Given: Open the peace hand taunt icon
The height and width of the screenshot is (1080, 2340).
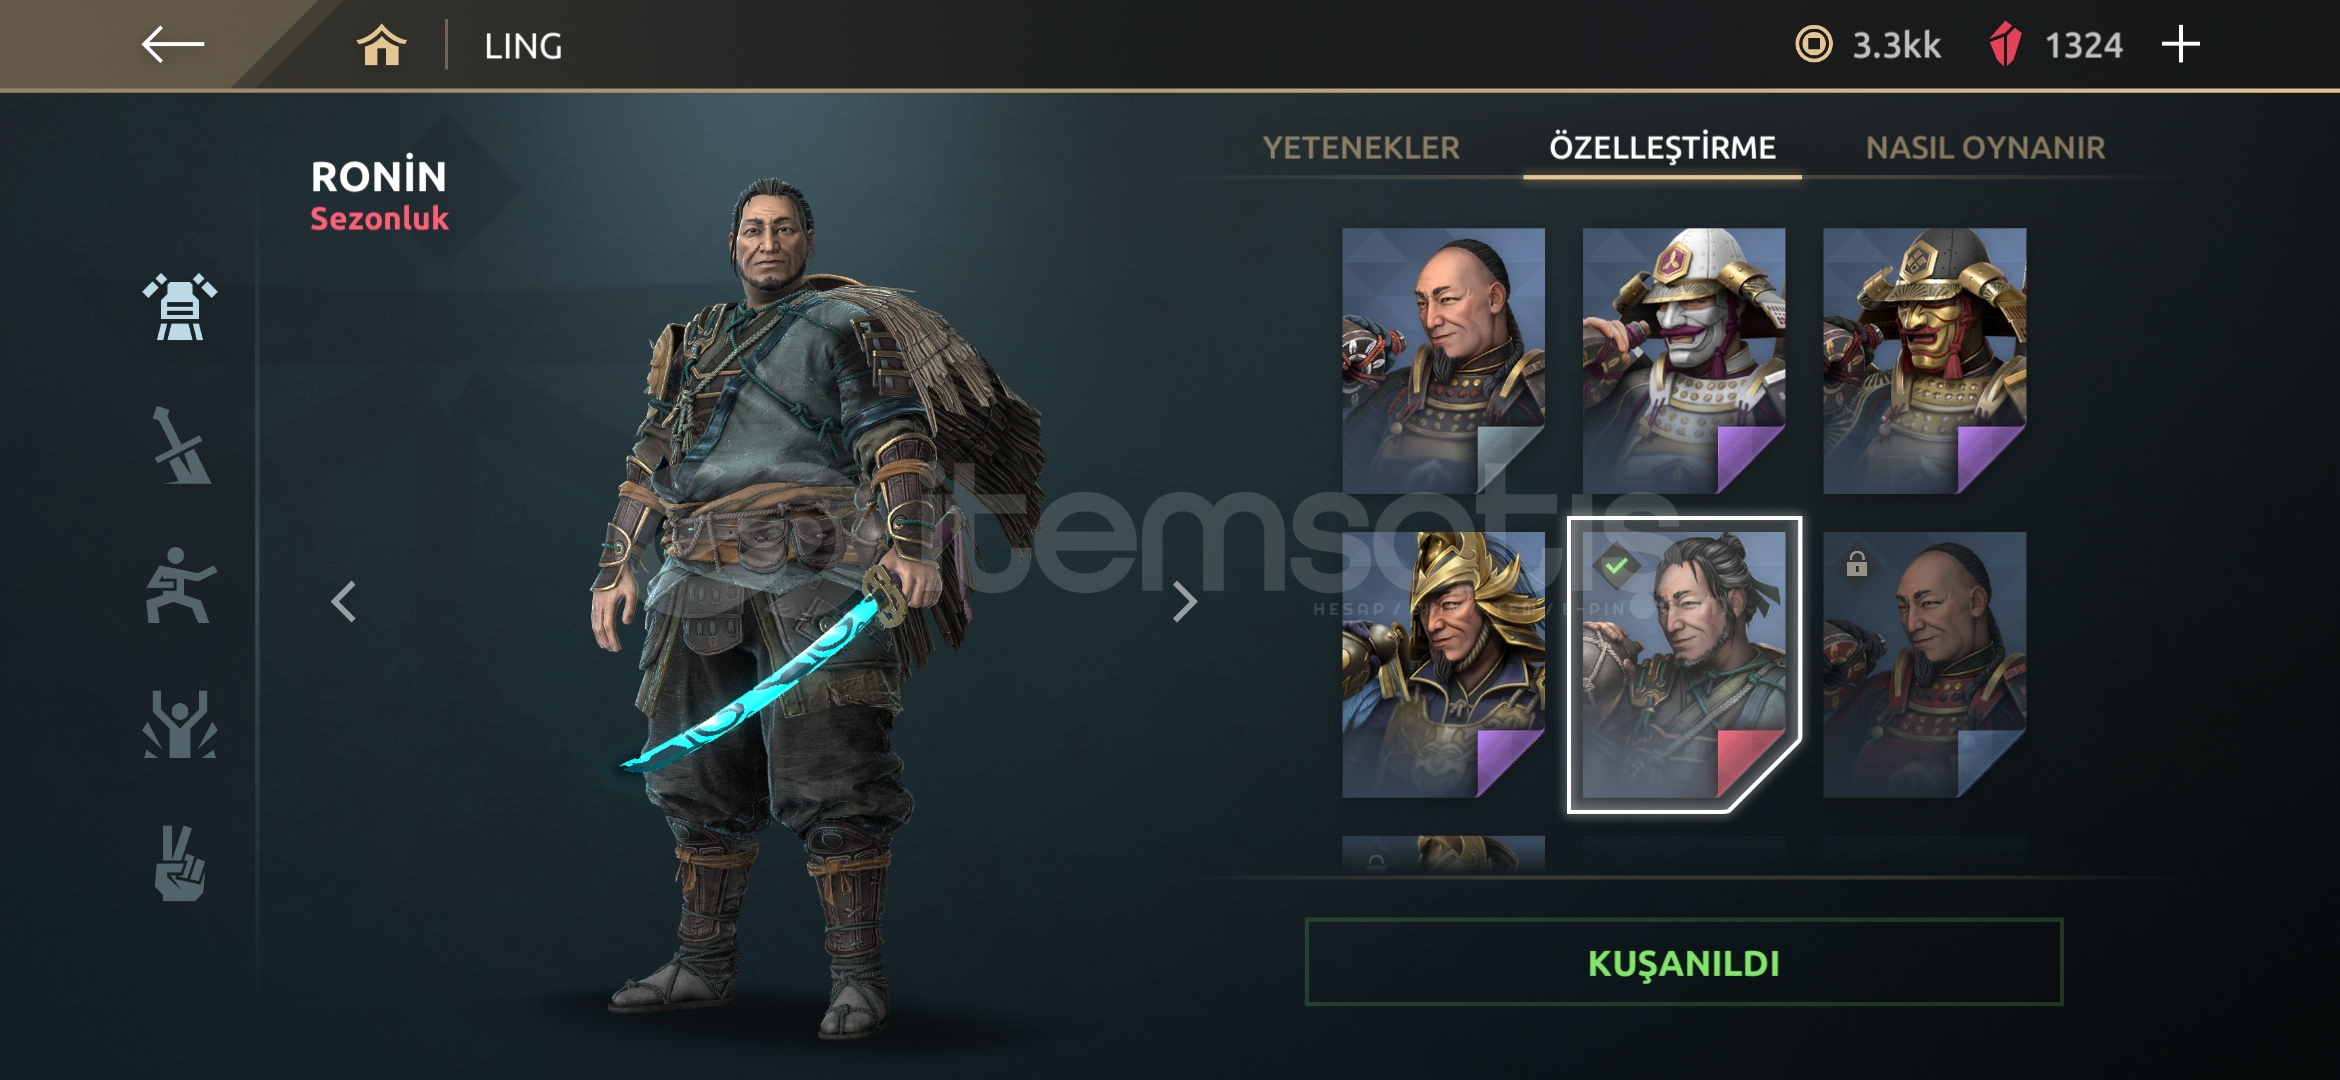Looking at the screenshot, I should point(180,863).
